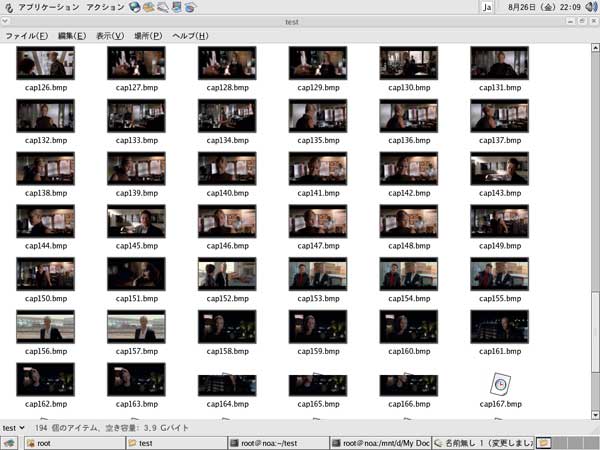Click the show desktop icon in taskbar
The width and height of the screenshot is (600, 450).
(x=10, y=443)
